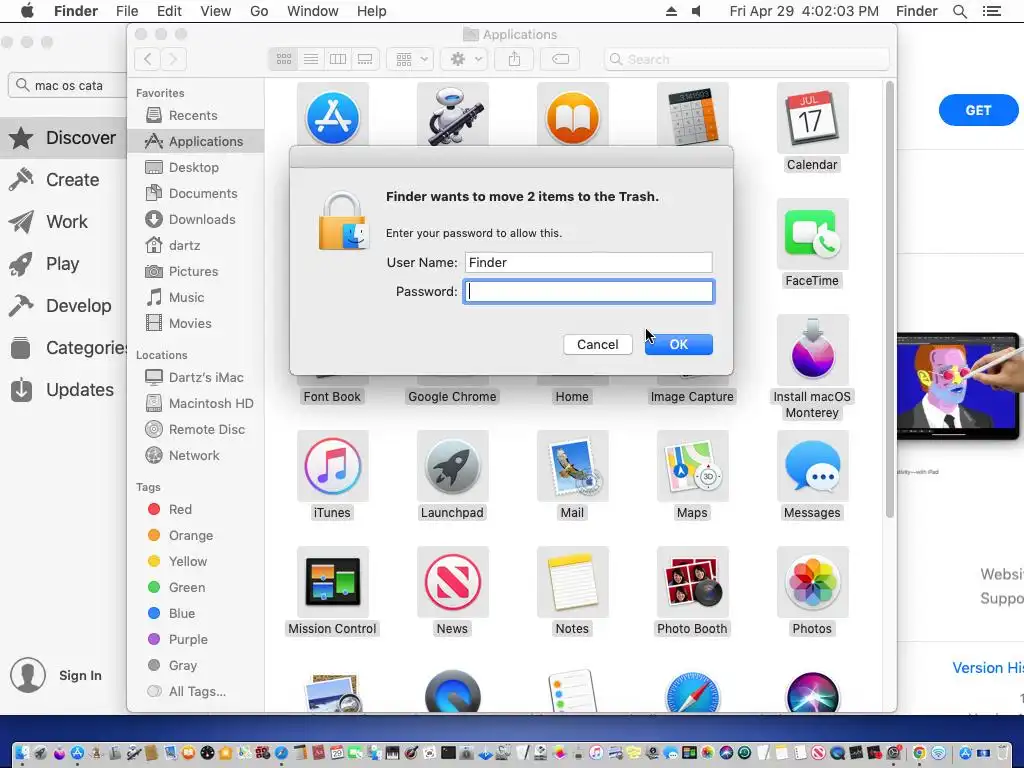Open the Messages app icon
Image resolution: width=1024 pixels, height=768 pixels.
pos(812,466)
